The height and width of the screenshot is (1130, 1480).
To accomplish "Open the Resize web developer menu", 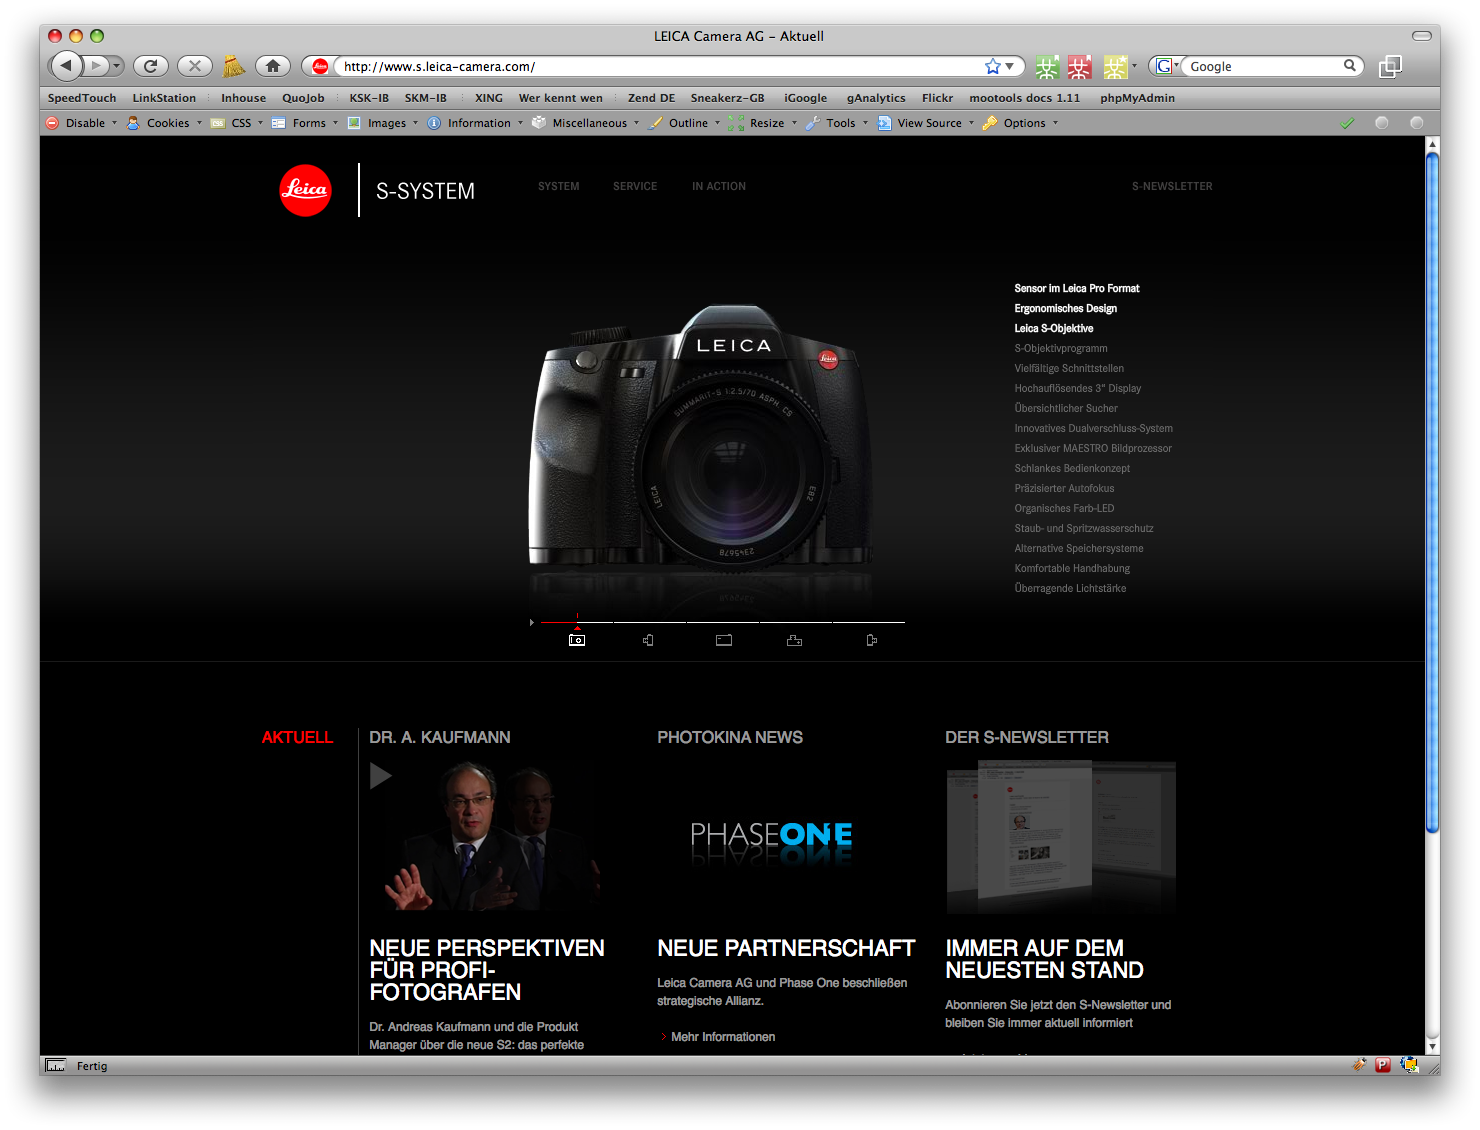I will point(764,123).
